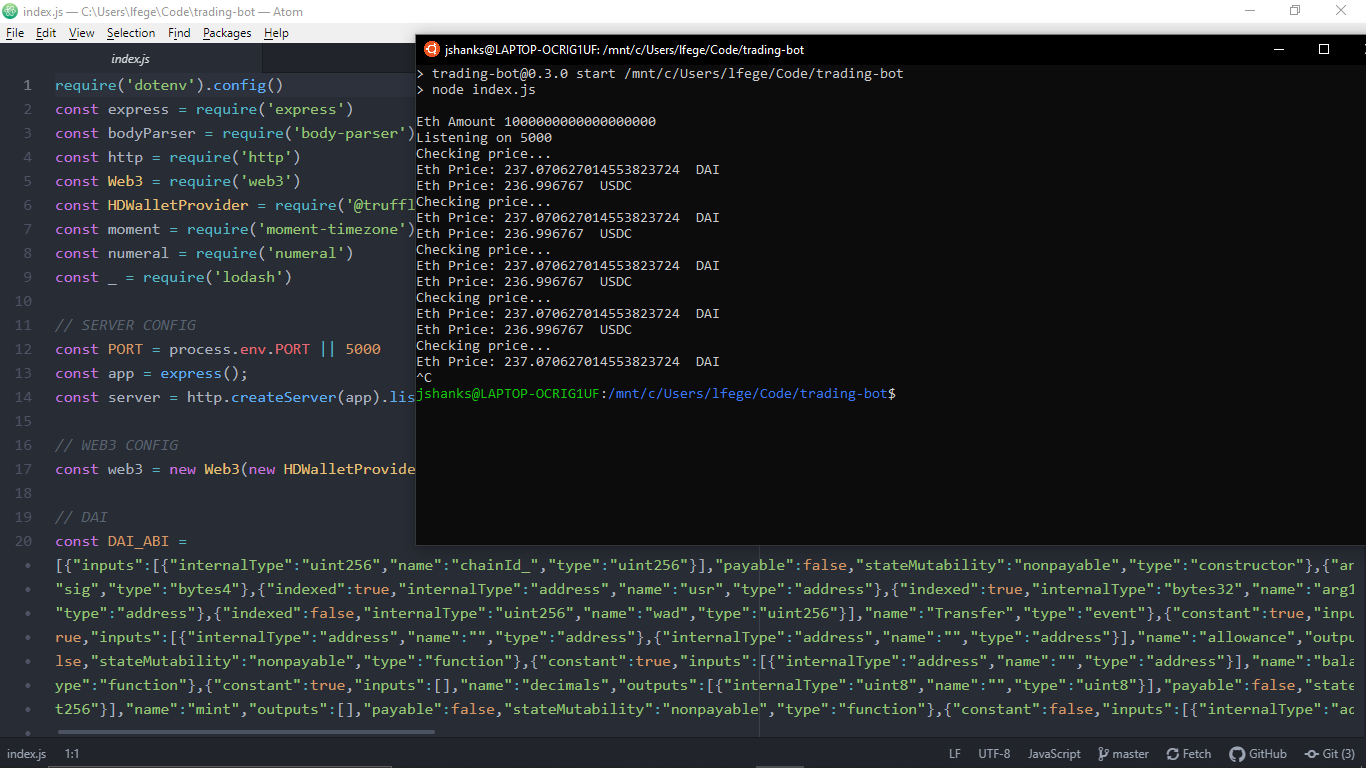Change the LF line ending setting
The height and width of the screenshot is (768, 1366).
coord(955,754)
